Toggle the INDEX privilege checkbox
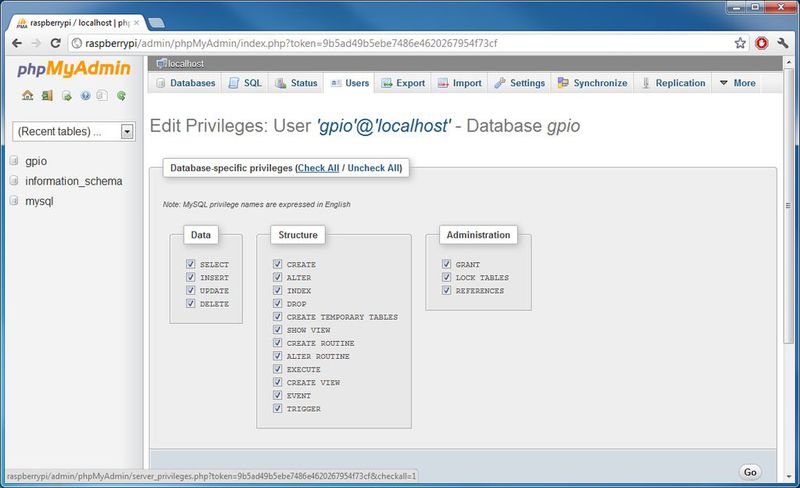Screen dimensions: 800x488 tap(278, 290)
